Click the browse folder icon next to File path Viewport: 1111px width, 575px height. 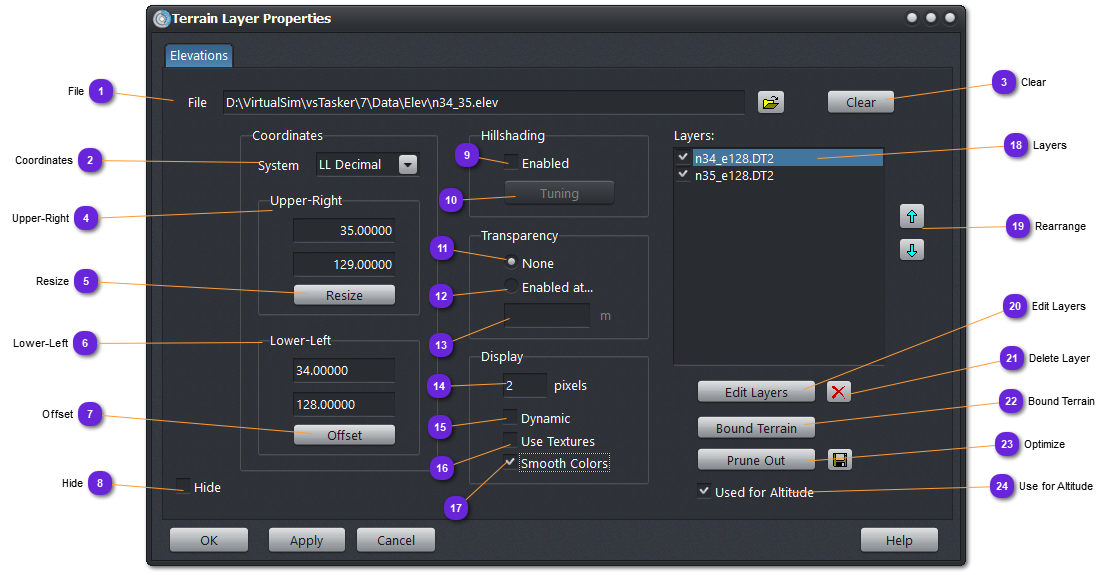(770, 102)
